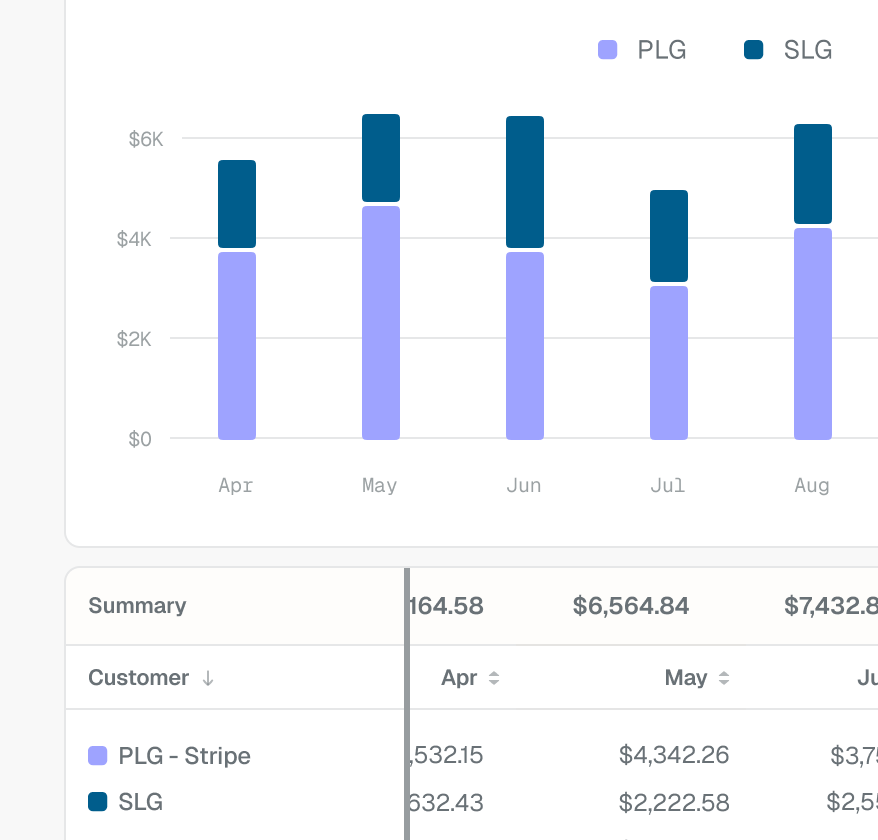
Task: Click the June SLG bar segment
Action: coord(525,182)
